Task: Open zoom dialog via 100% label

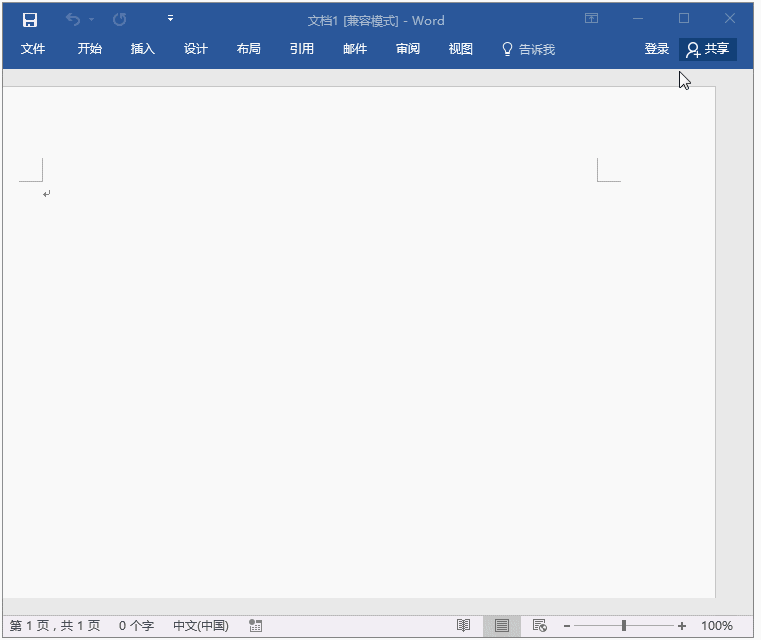Action: coord(717,625)
